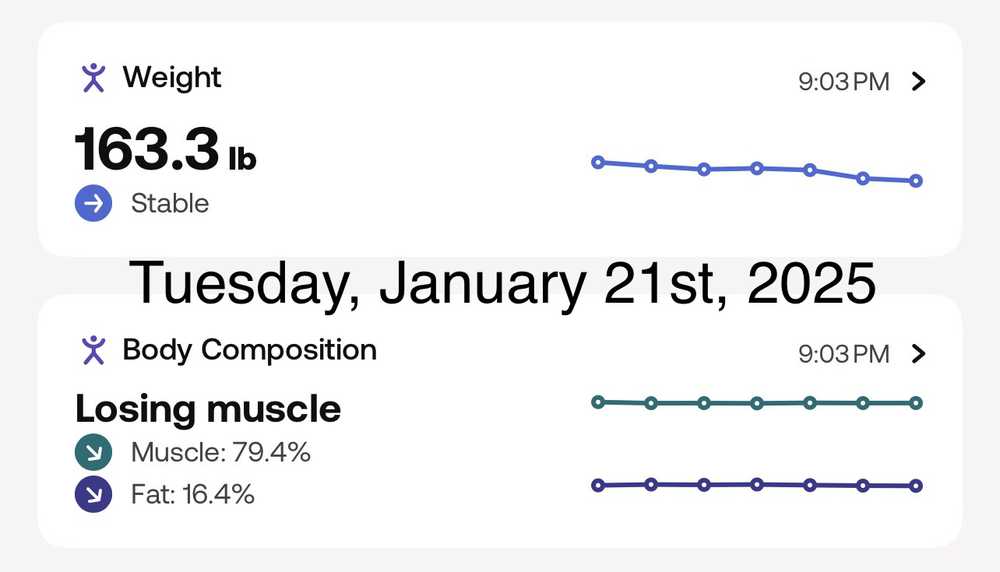The height and width of the screenshot is (572, 1000).
Task: Click the Weight card 9:03 PM timestamp
Action: click(x=843, y=82)
